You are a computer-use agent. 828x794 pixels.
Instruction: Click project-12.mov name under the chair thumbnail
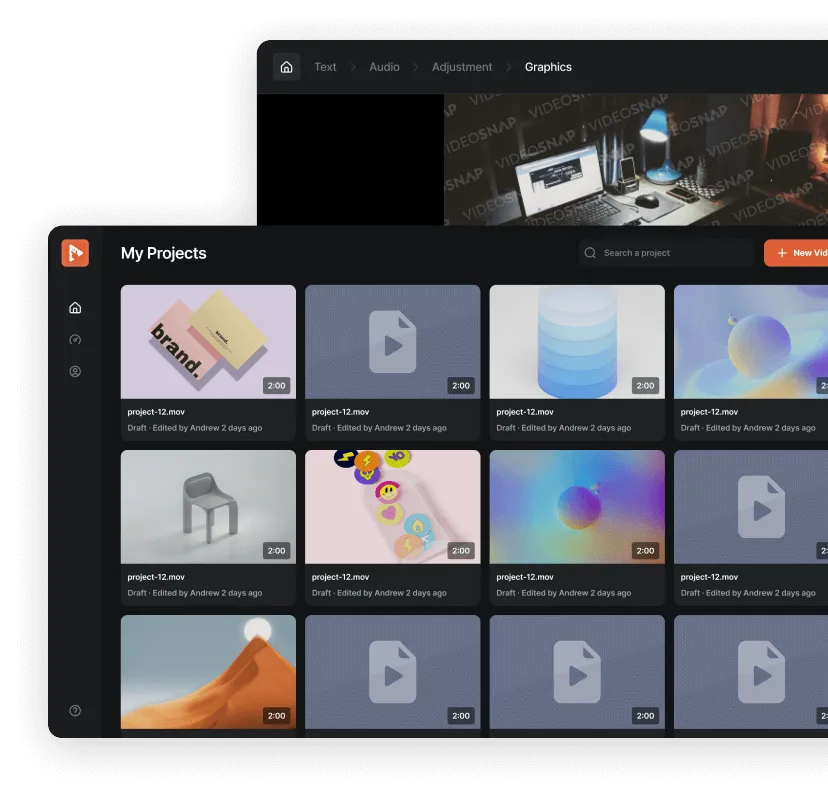156,577
